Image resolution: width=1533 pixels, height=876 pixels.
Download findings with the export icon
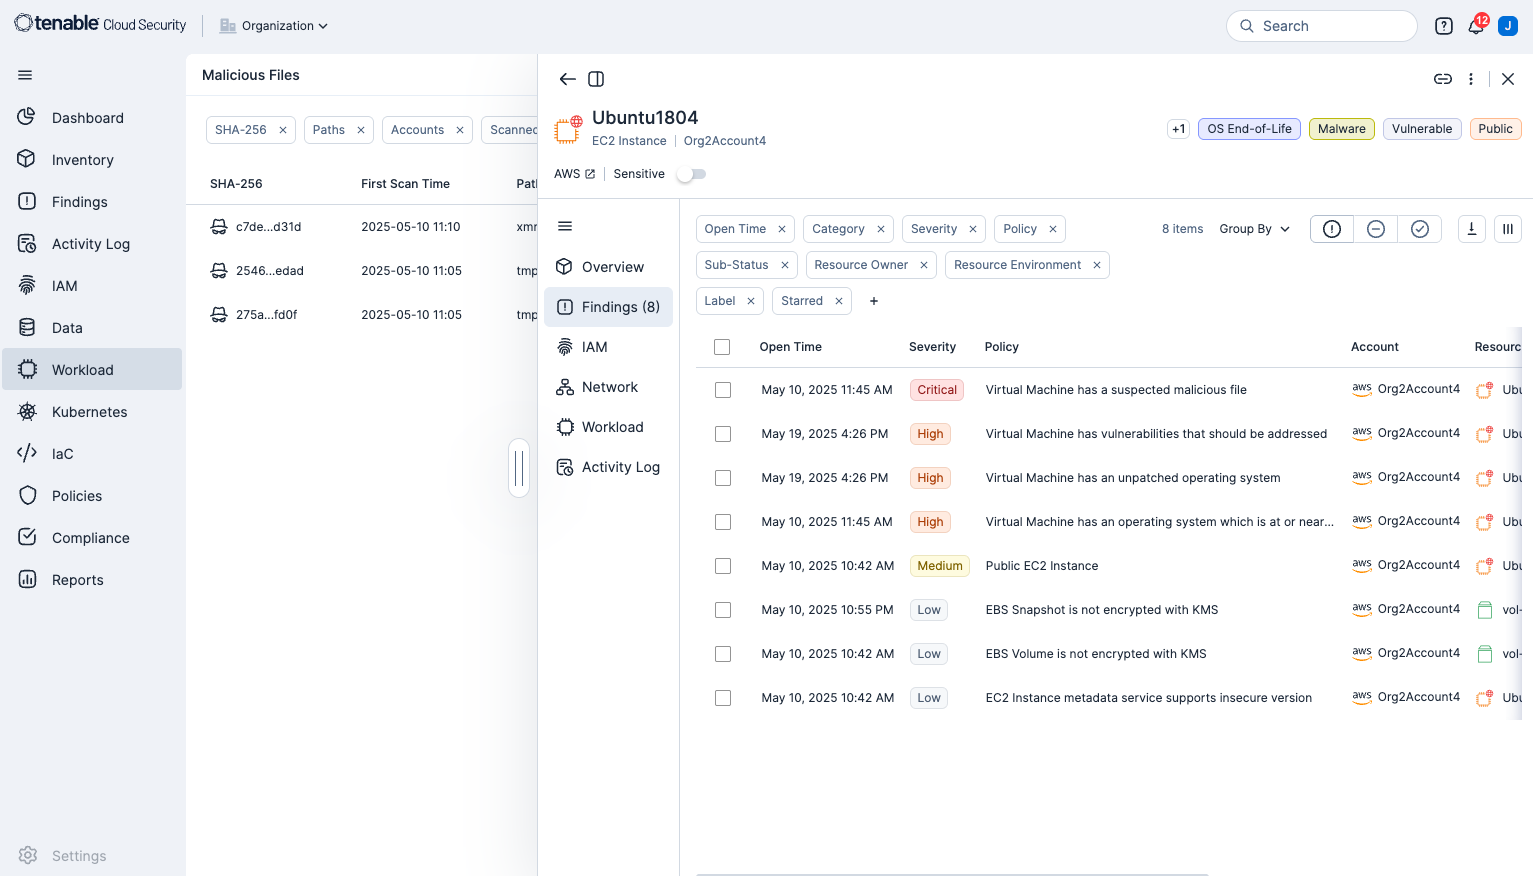point(1471,229)
